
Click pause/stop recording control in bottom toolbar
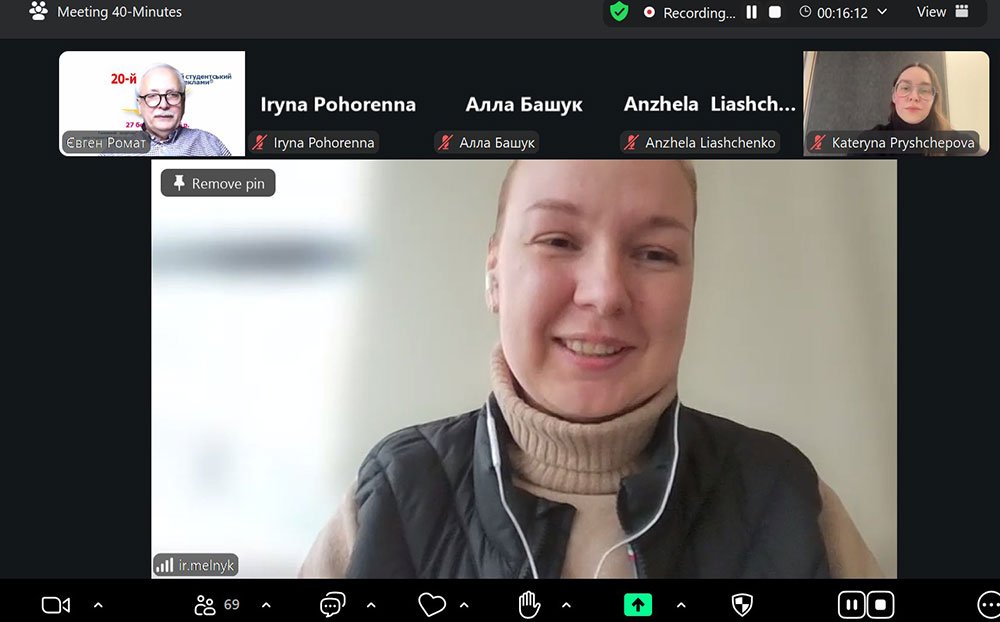pos(865,605)
